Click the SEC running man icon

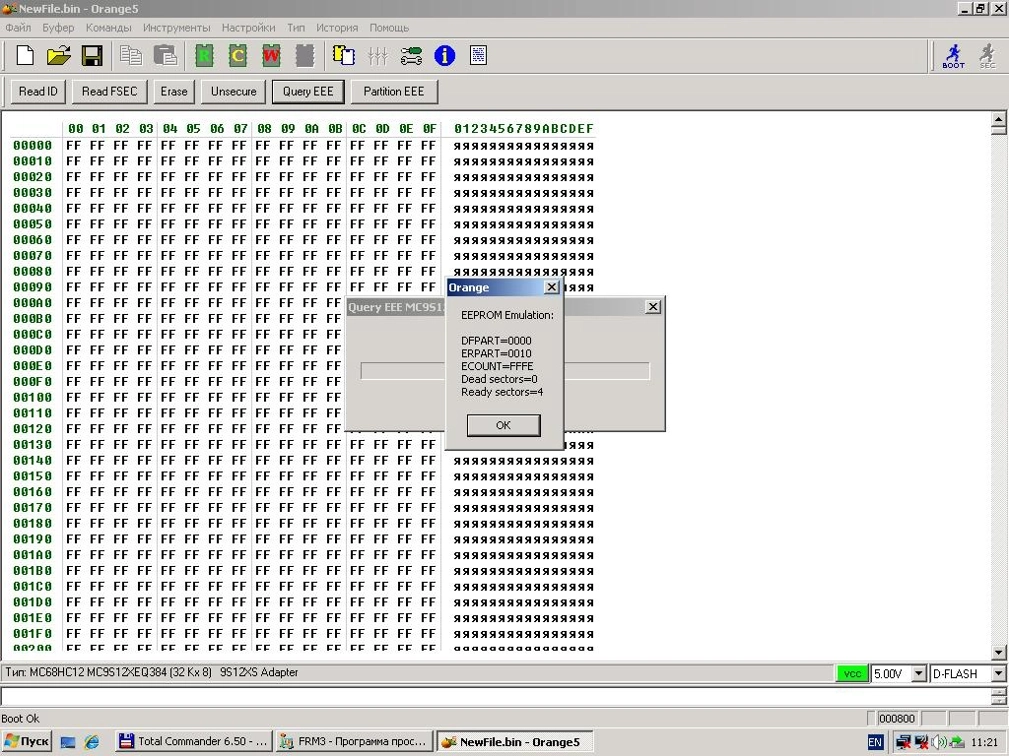pyautogui.click(x=987, y=56)
